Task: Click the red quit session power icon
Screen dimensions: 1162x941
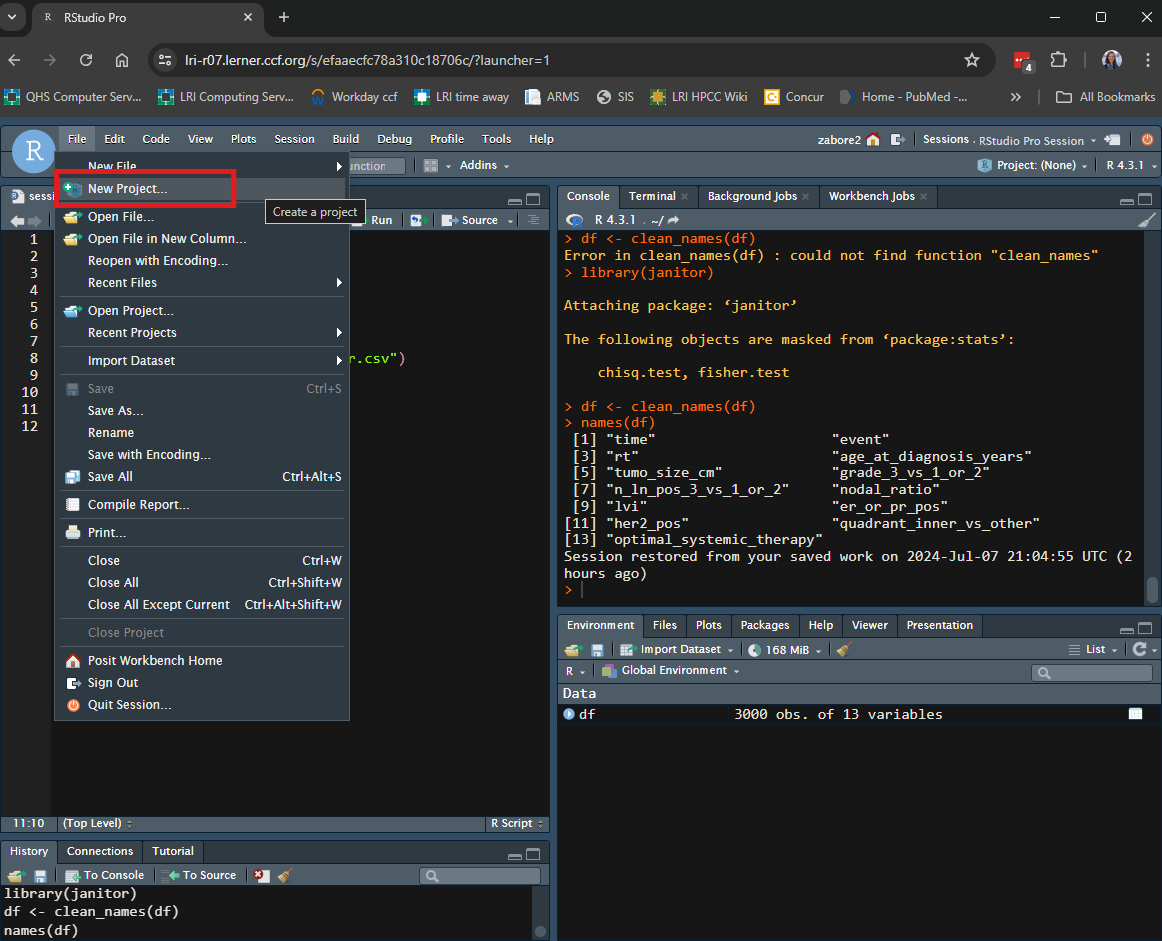Action: pyautogui.click(x=1147, y=139)
